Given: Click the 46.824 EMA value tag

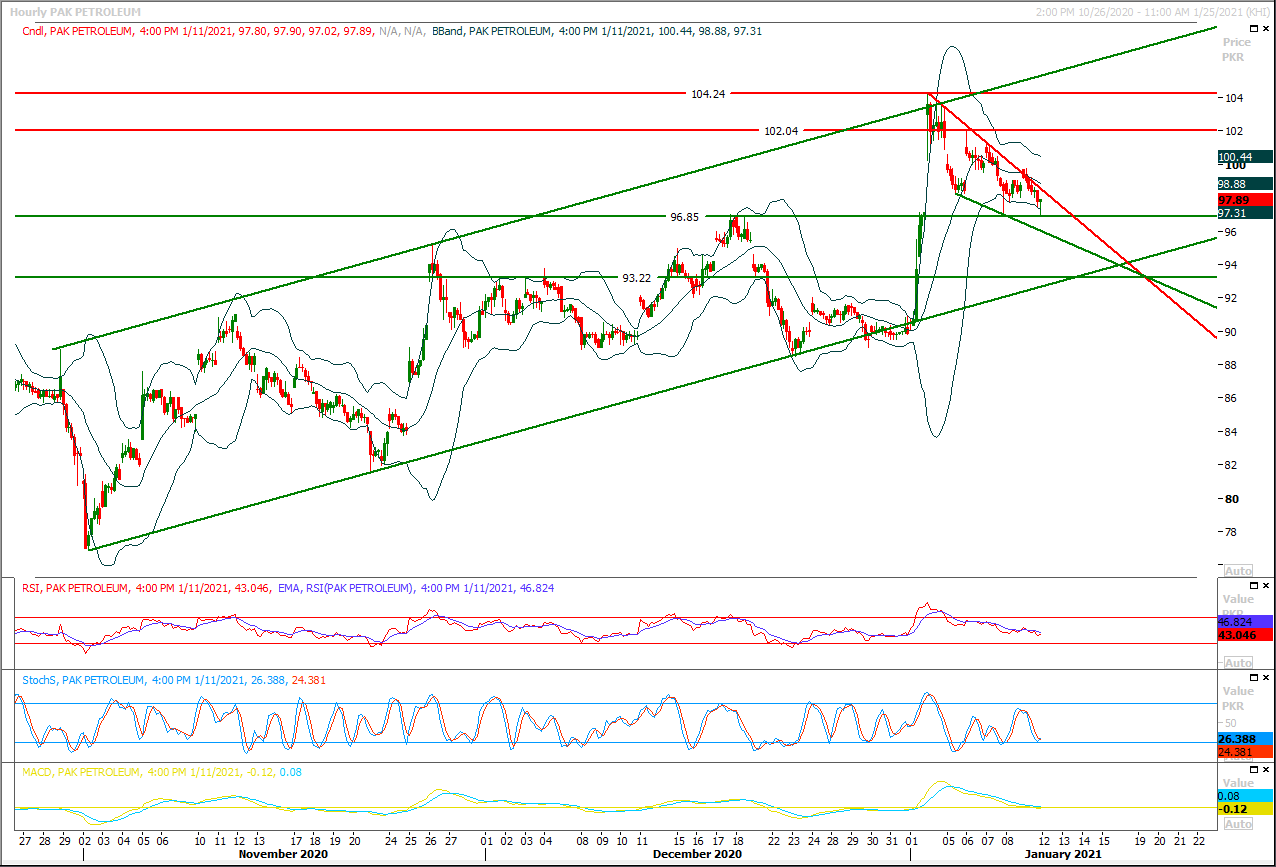Looking at the screenshot, I should (x=1244, y=622).
